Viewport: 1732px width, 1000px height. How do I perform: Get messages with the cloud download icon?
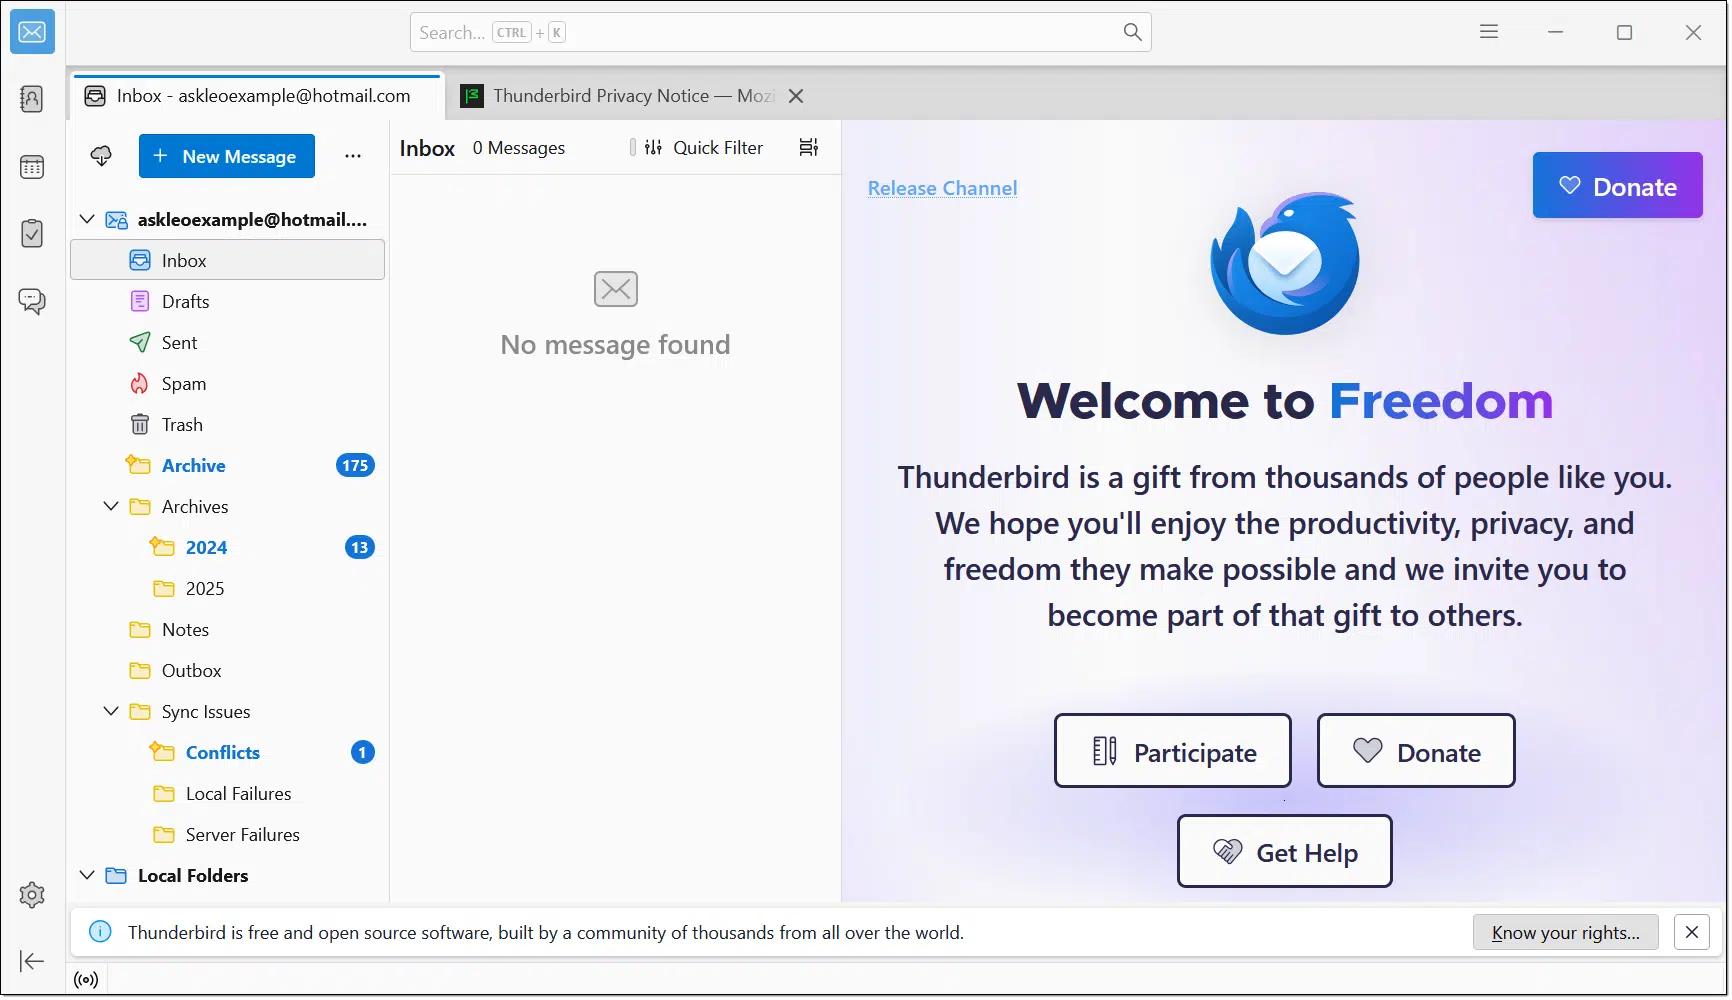101,156
